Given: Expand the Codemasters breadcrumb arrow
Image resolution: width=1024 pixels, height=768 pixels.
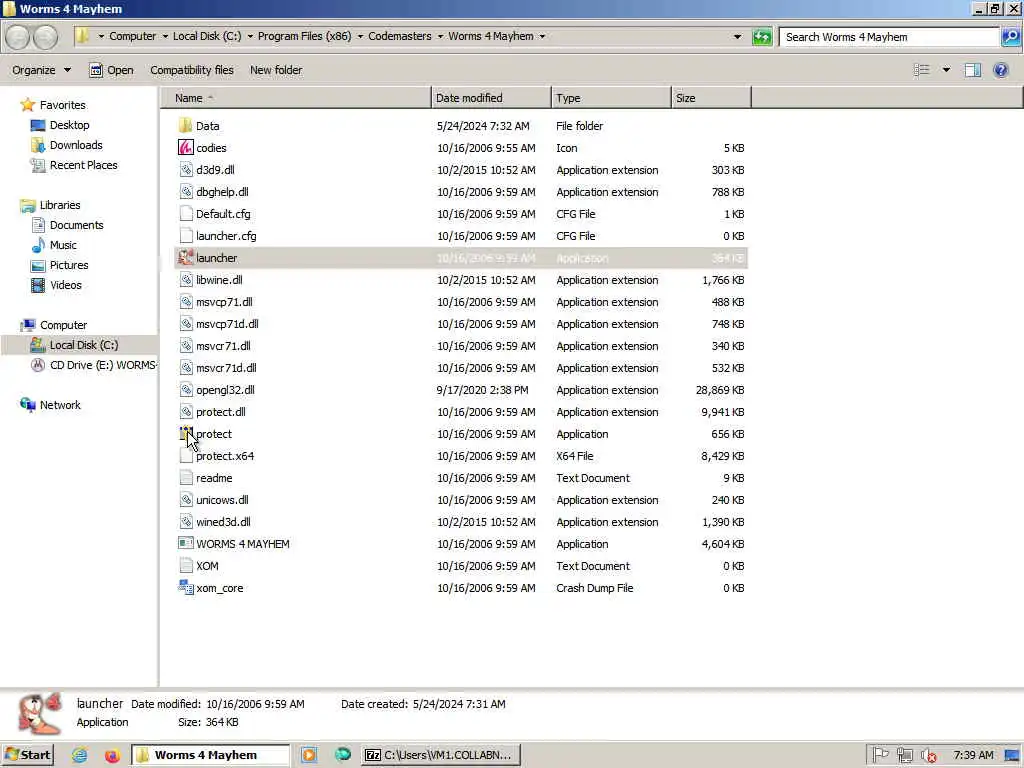Looking at the screenshot, I should click(x=440, y=37).
